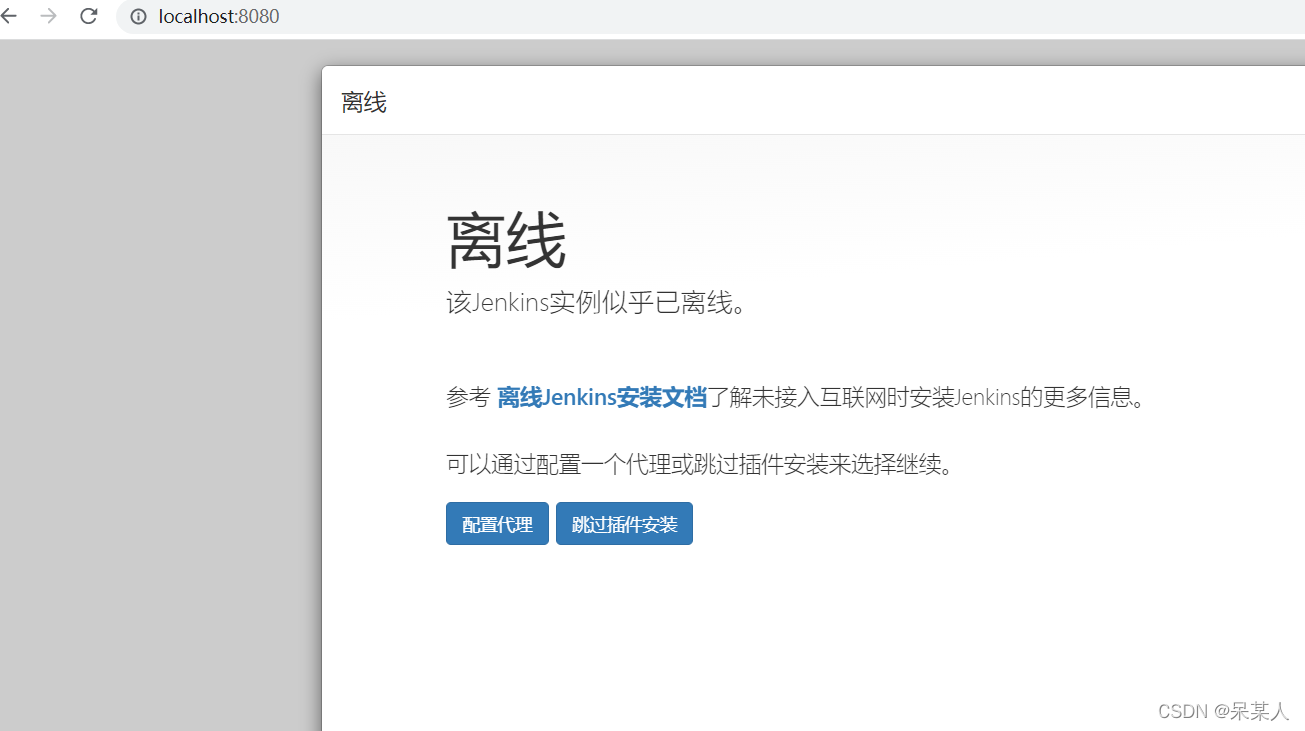
Task: View site info icon in address bar
Action: point(138,16)
